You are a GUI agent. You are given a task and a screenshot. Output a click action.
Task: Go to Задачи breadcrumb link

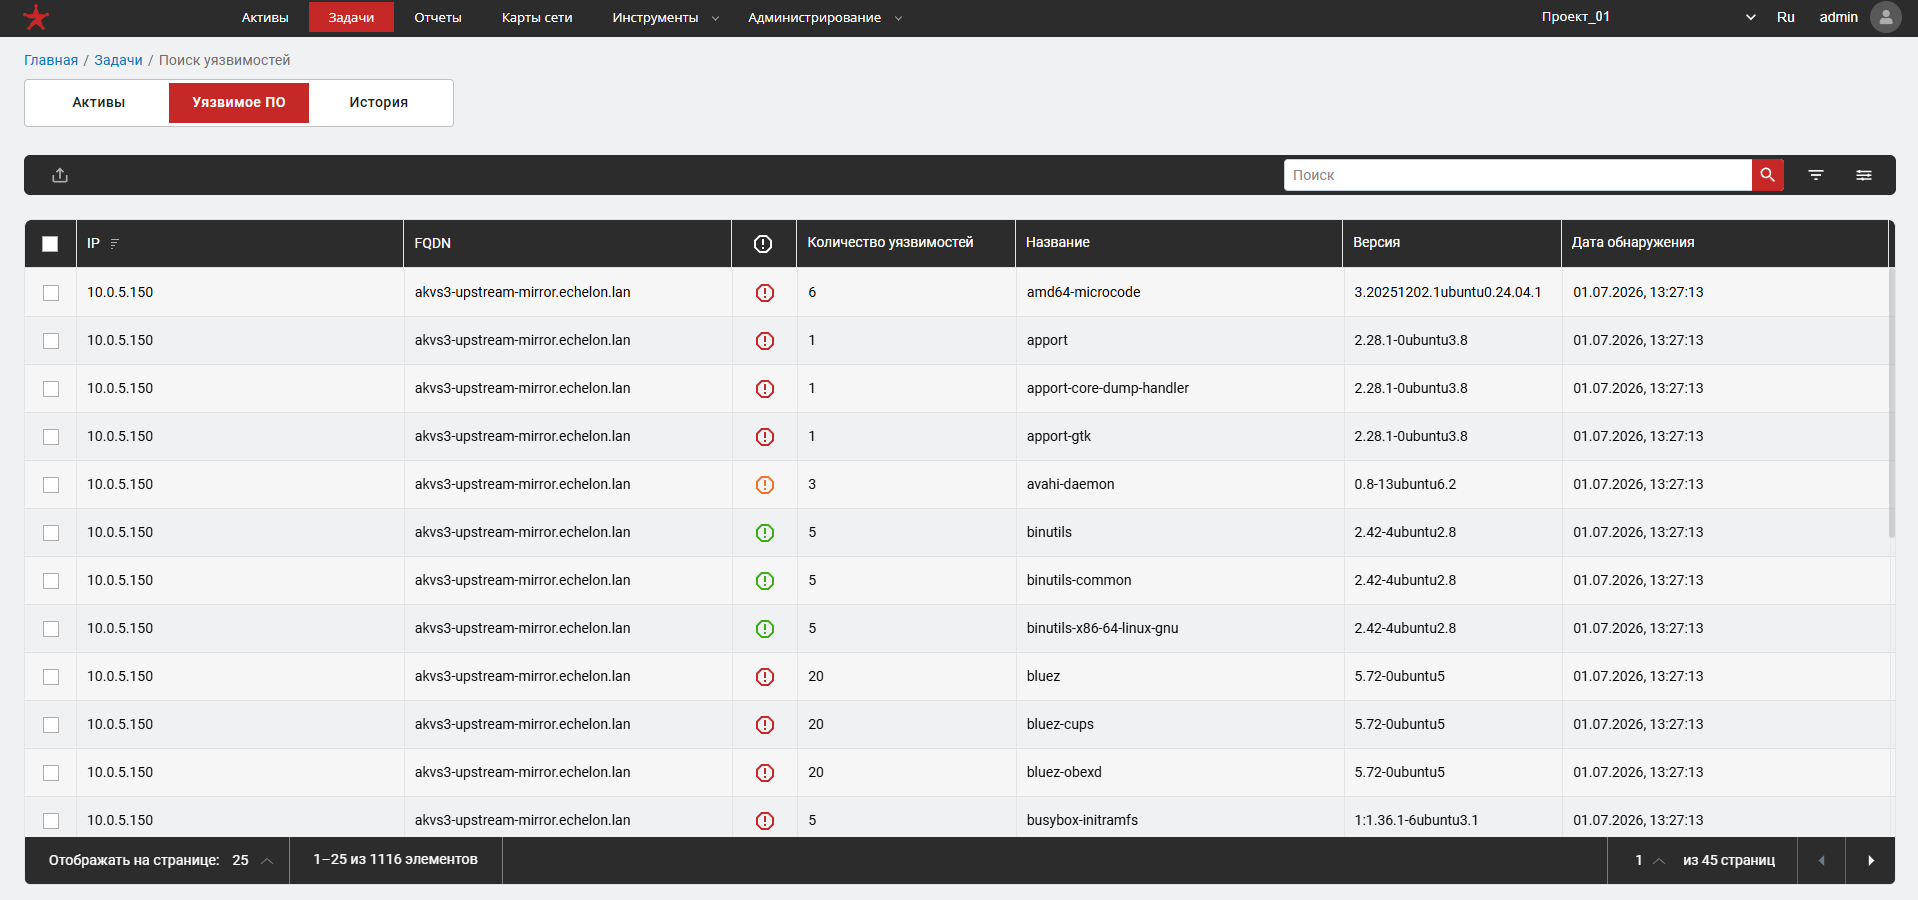118,60
